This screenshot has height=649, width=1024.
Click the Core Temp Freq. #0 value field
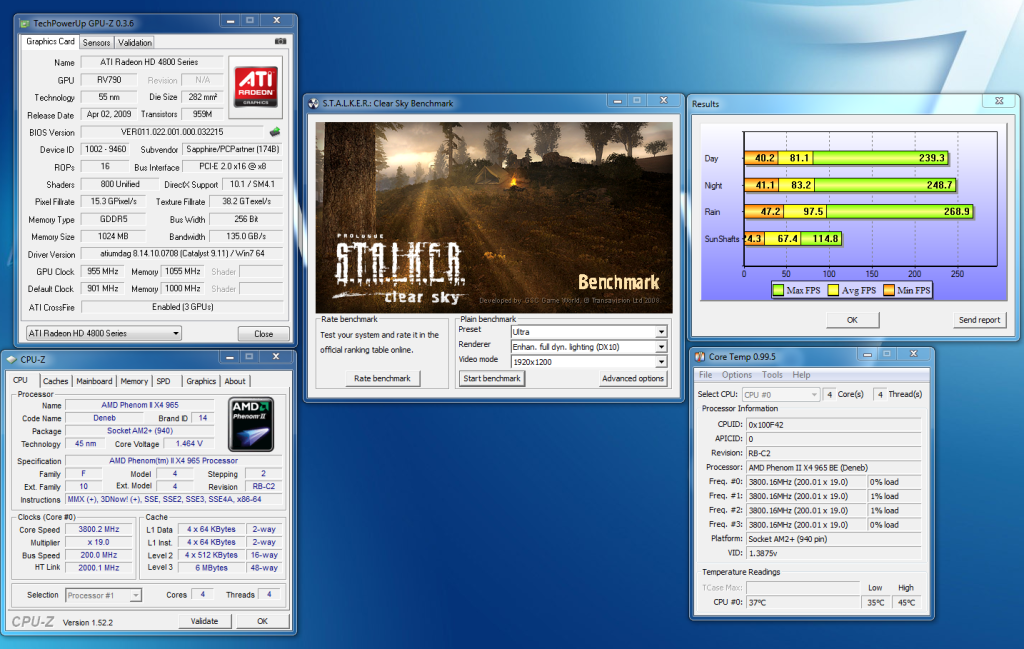pyautogui.click(x=806, y=482)
